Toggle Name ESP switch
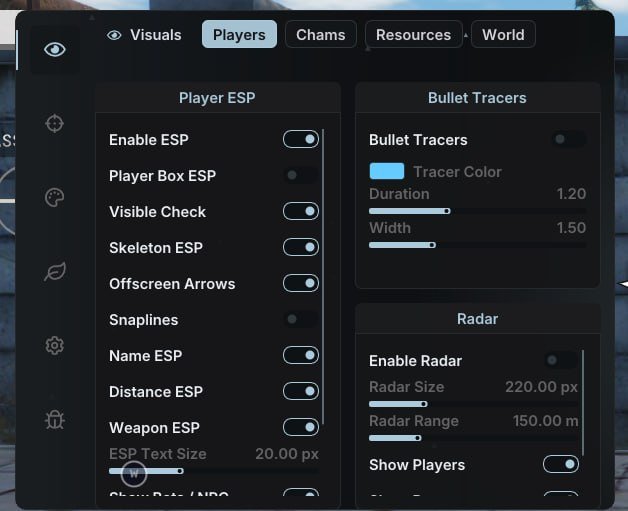This screenshot has width=628, height=511. point(301,355)
